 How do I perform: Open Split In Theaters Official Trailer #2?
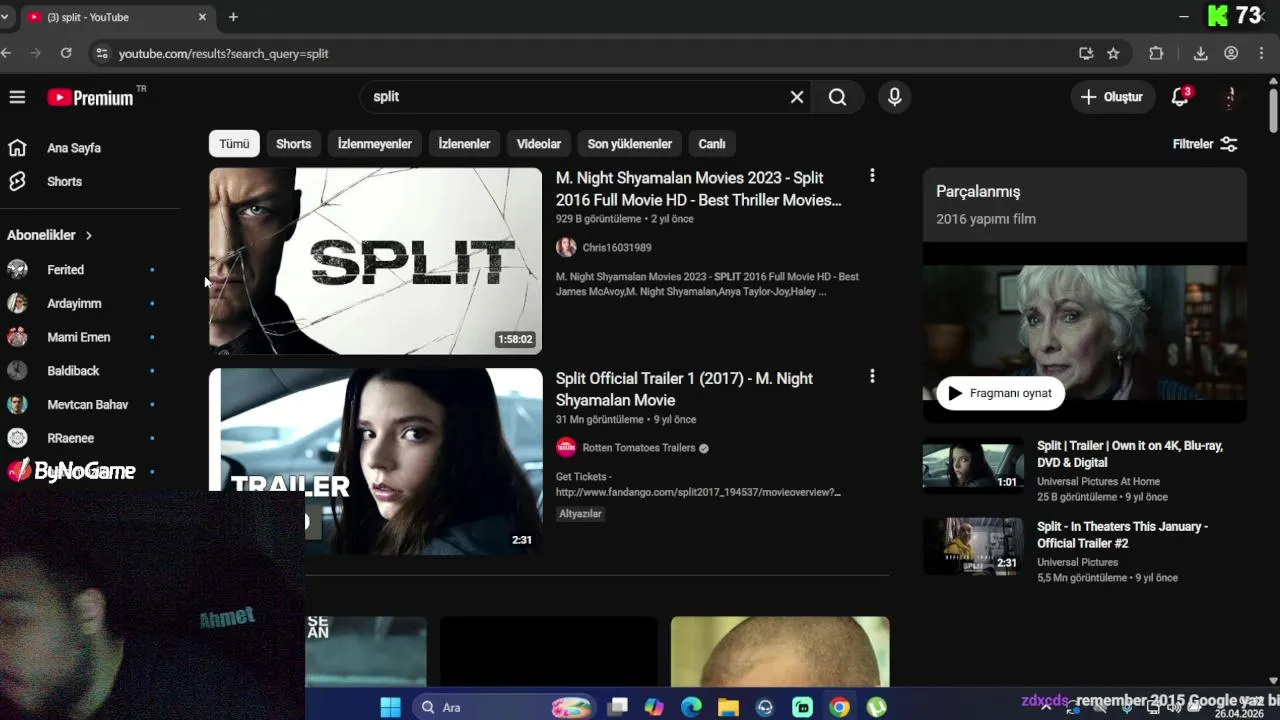[1122, 535]
